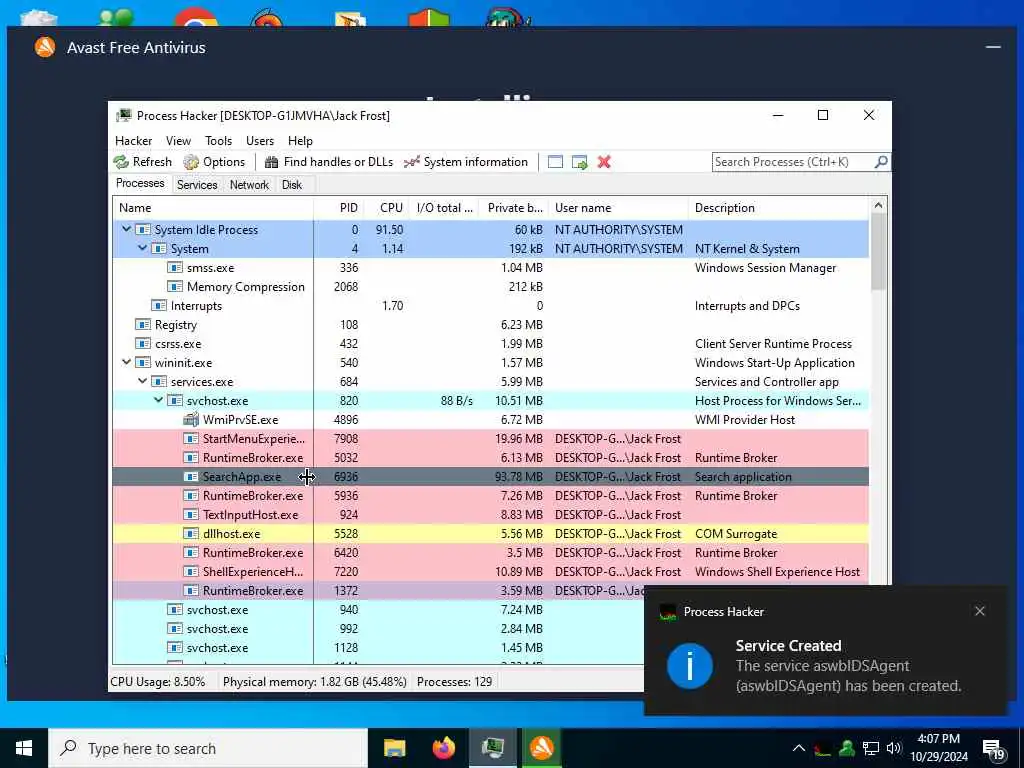Click the Service Created notification info icon

690,666
